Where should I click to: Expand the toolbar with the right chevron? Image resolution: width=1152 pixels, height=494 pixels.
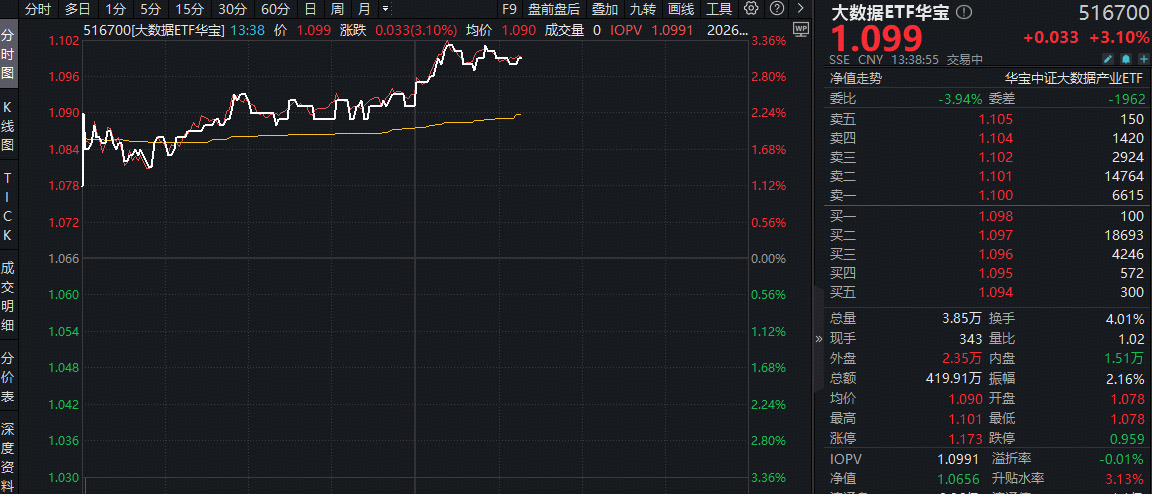[x=798, y=9]
